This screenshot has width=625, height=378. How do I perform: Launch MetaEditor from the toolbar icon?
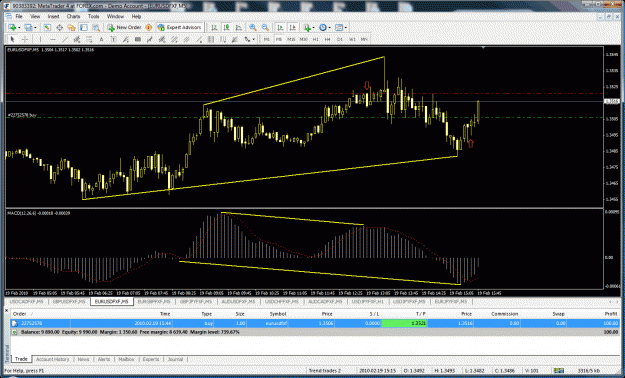click(149, 28)
